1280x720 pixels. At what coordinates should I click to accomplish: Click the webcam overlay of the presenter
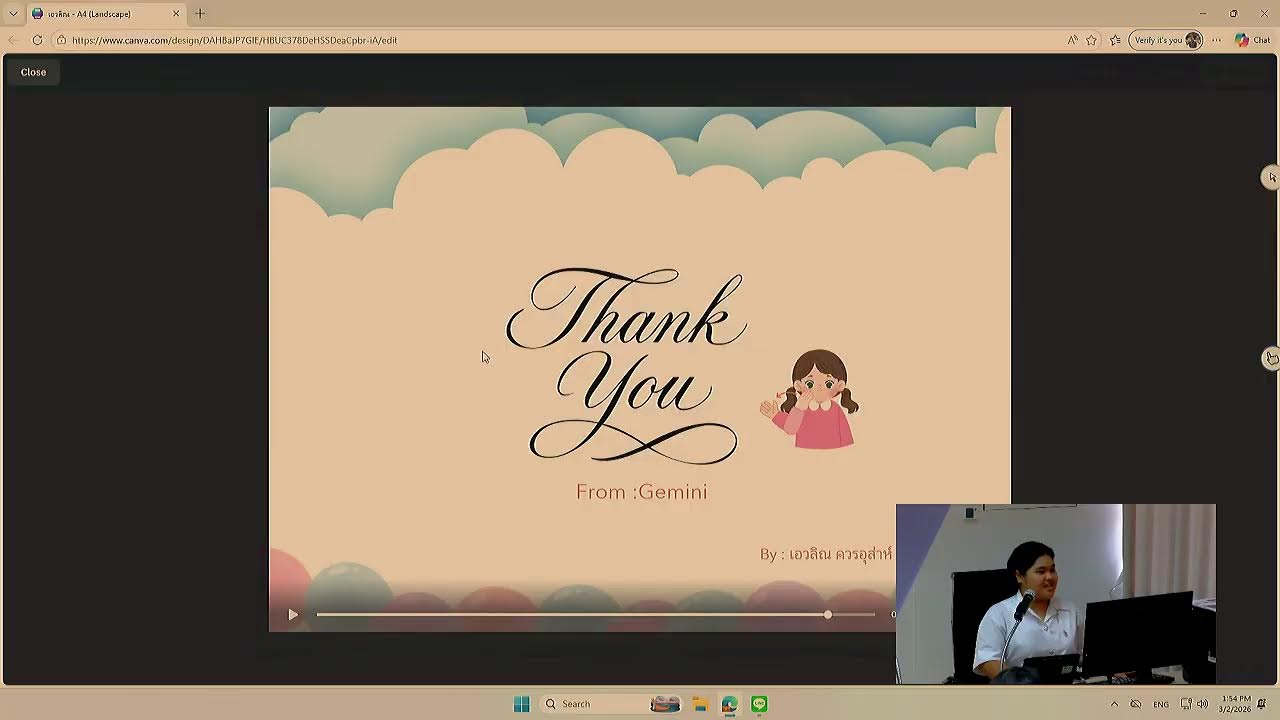(1056, 594)
